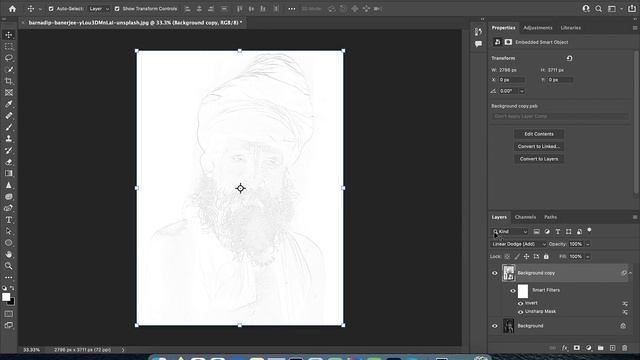Select the Lasso tool
This screenshot has width=640, height=360.
click(9, 58)
